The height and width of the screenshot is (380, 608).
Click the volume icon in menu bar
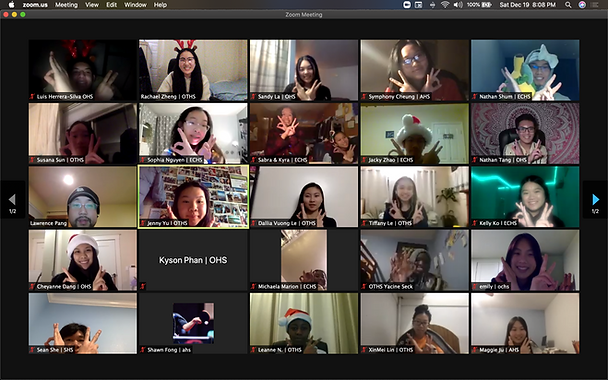click(x=458, y=5)
